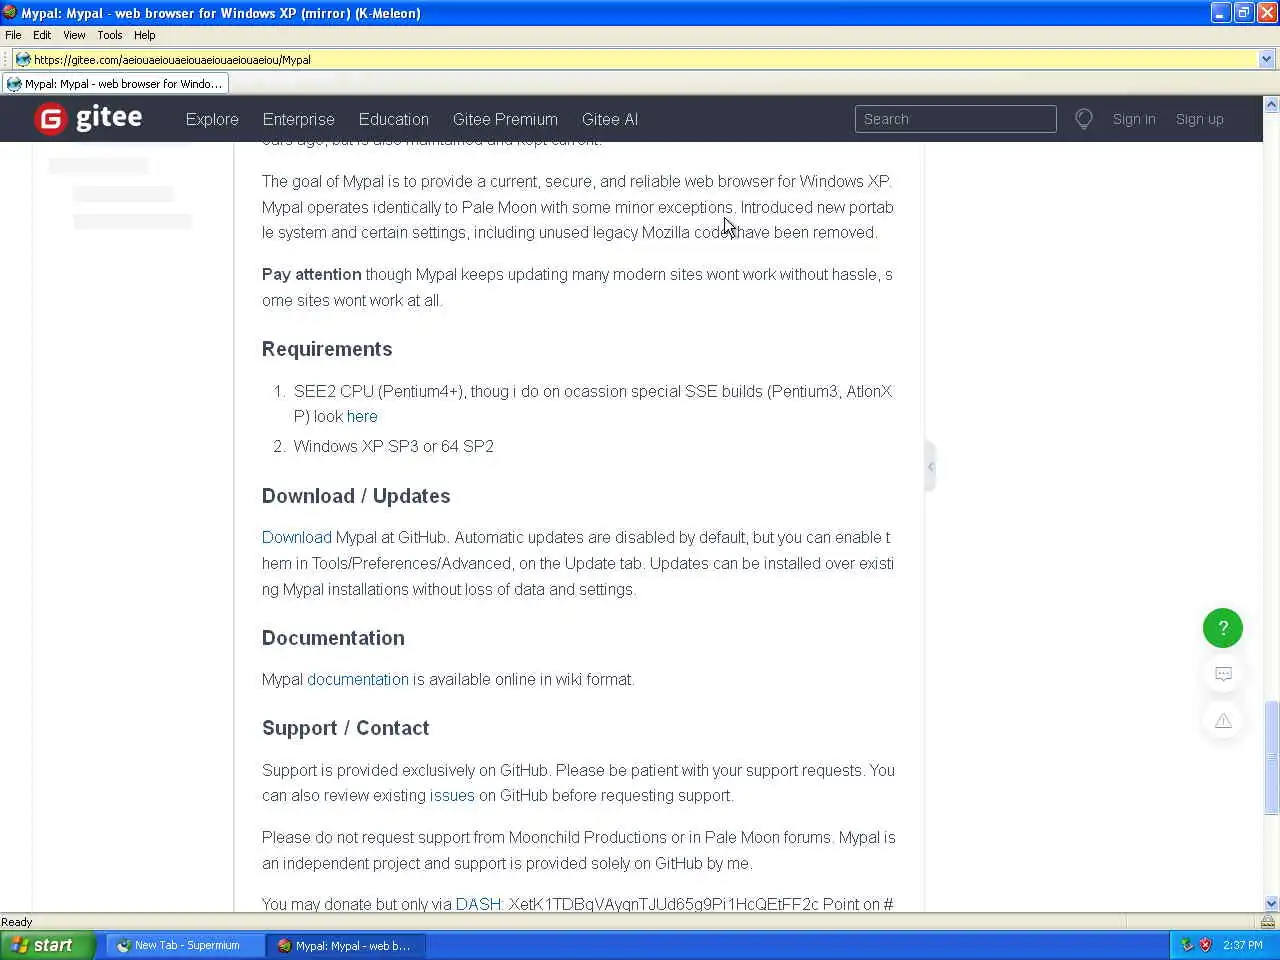
Task: Click the green help question mark button
Action: [x=1223, y=628]
